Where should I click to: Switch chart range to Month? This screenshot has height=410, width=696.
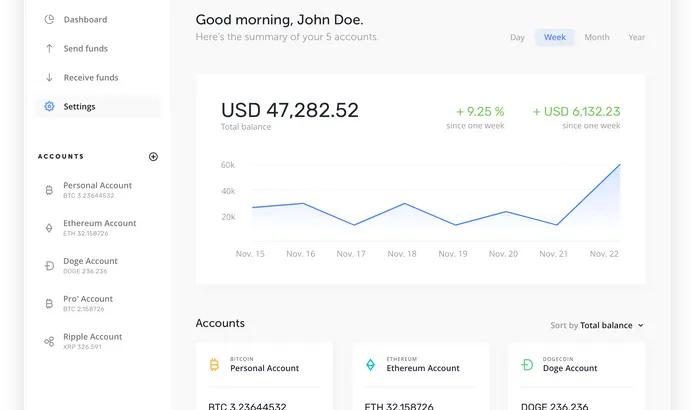[597, 37]
